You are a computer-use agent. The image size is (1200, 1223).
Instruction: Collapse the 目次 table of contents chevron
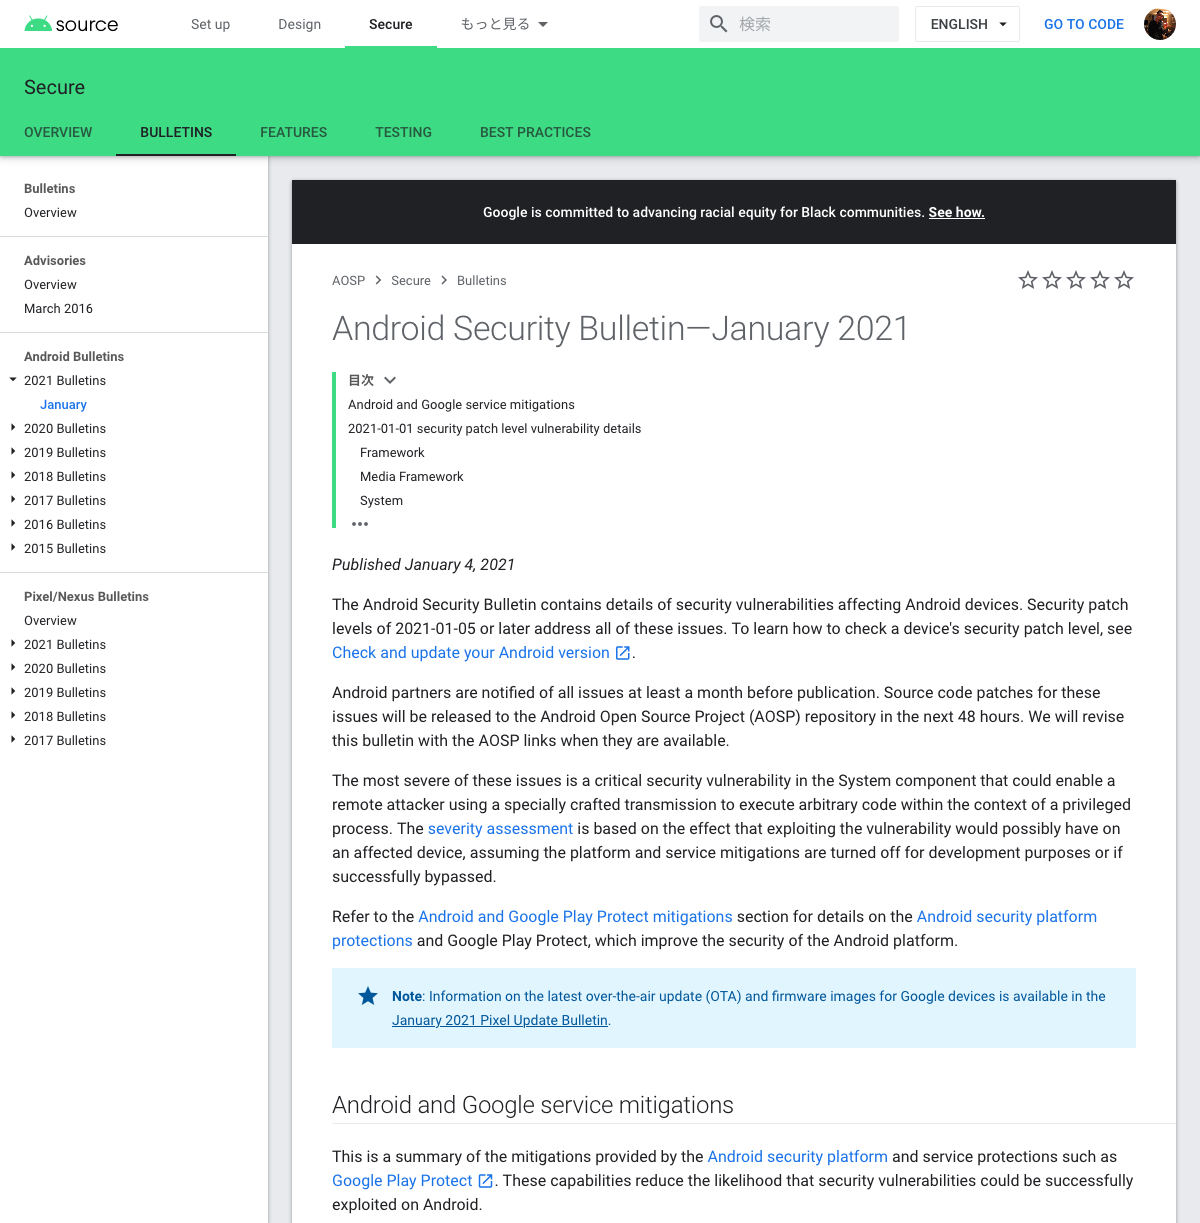pos(390,380)
